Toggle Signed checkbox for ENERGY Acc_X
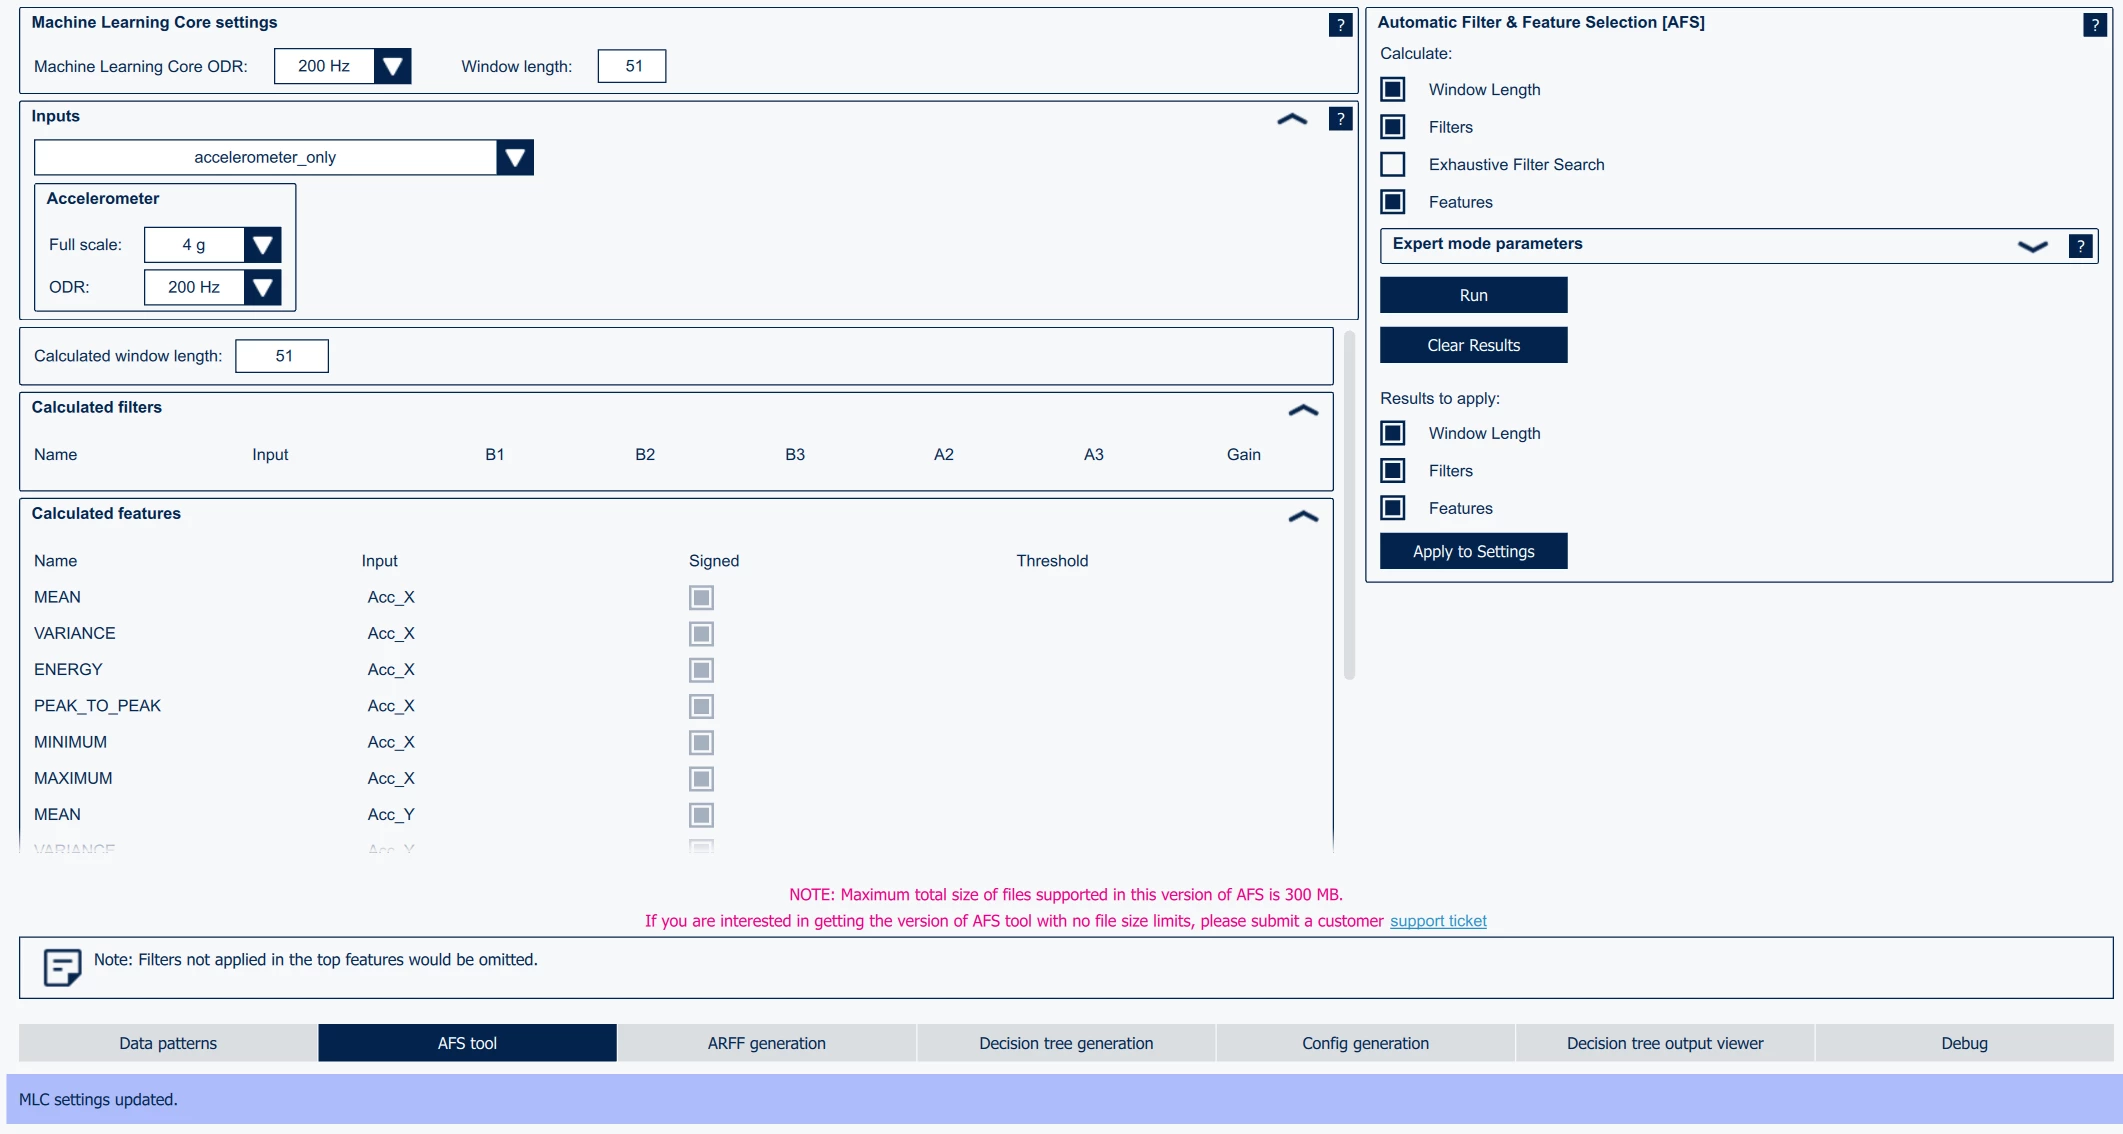This screenshot has height=1134, width=2123. point(701,670)
